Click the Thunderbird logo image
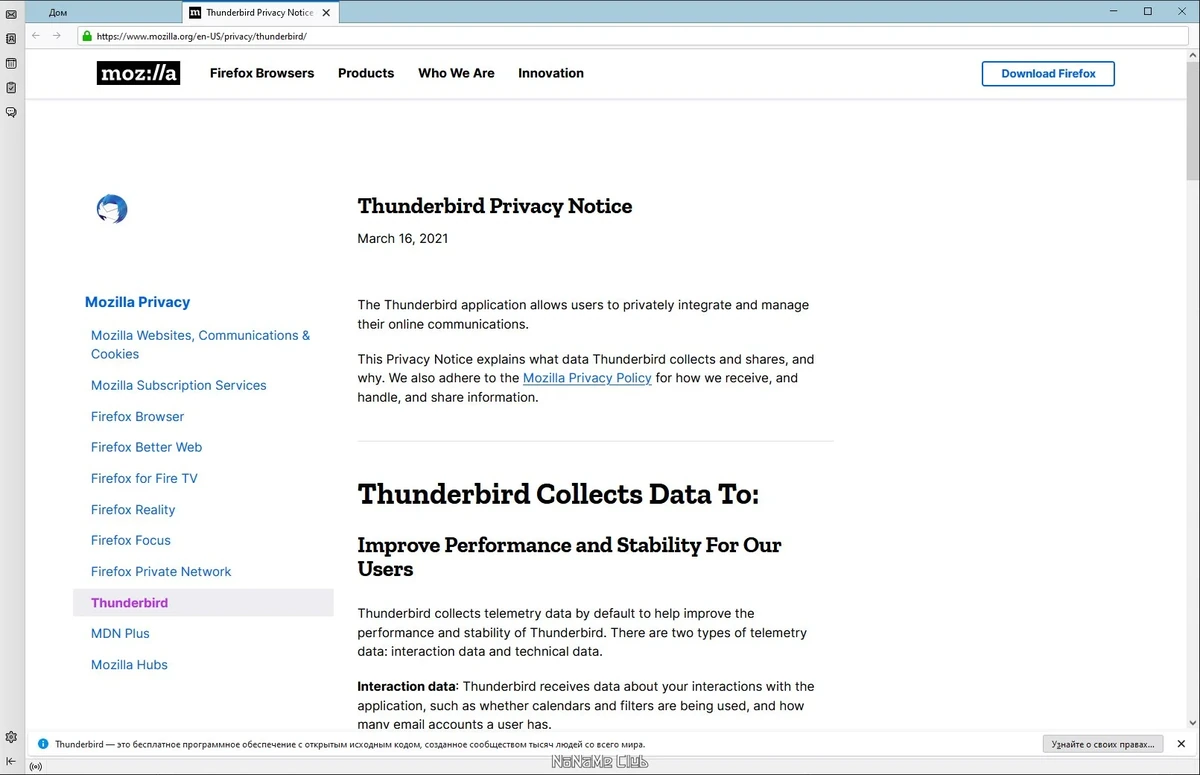 (112, 209)
